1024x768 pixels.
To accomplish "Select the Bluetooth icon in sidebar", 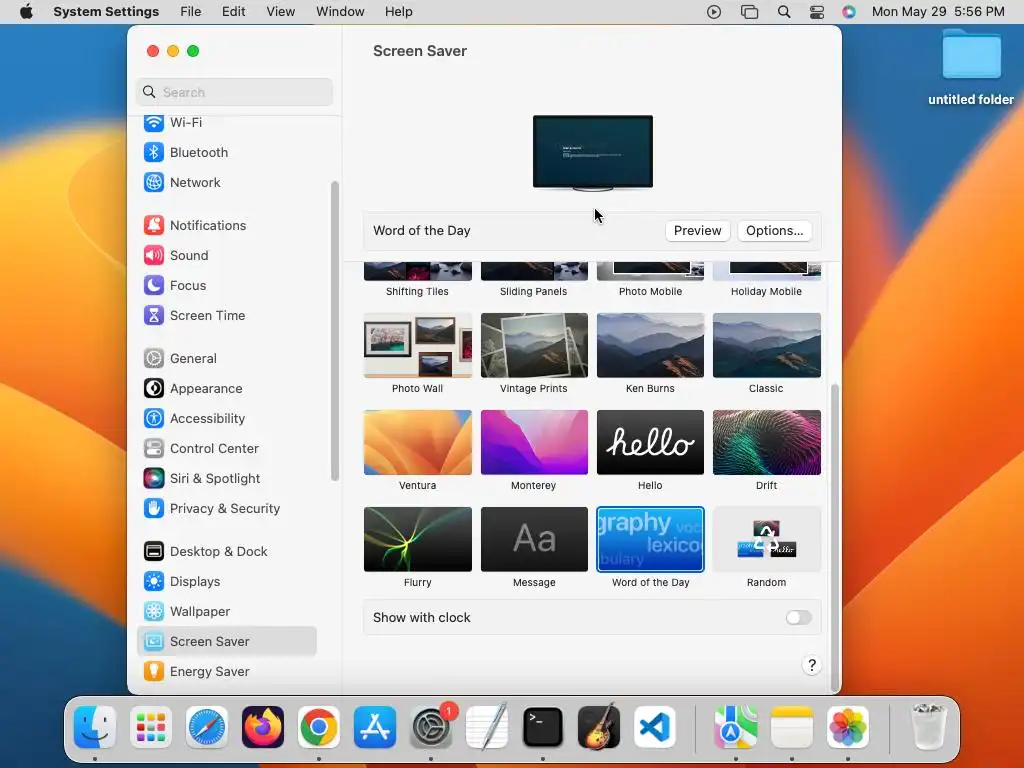I will 153,152.
